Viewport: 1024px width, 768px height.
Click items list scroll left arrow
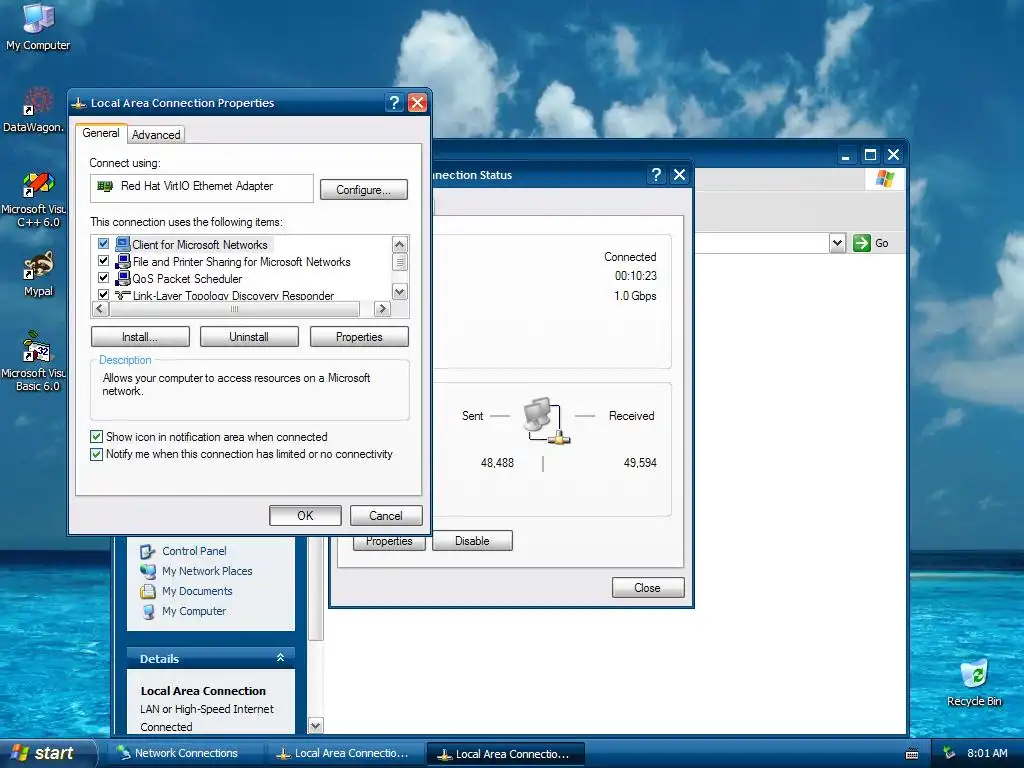pyautogui.click(x=100, y=309)
